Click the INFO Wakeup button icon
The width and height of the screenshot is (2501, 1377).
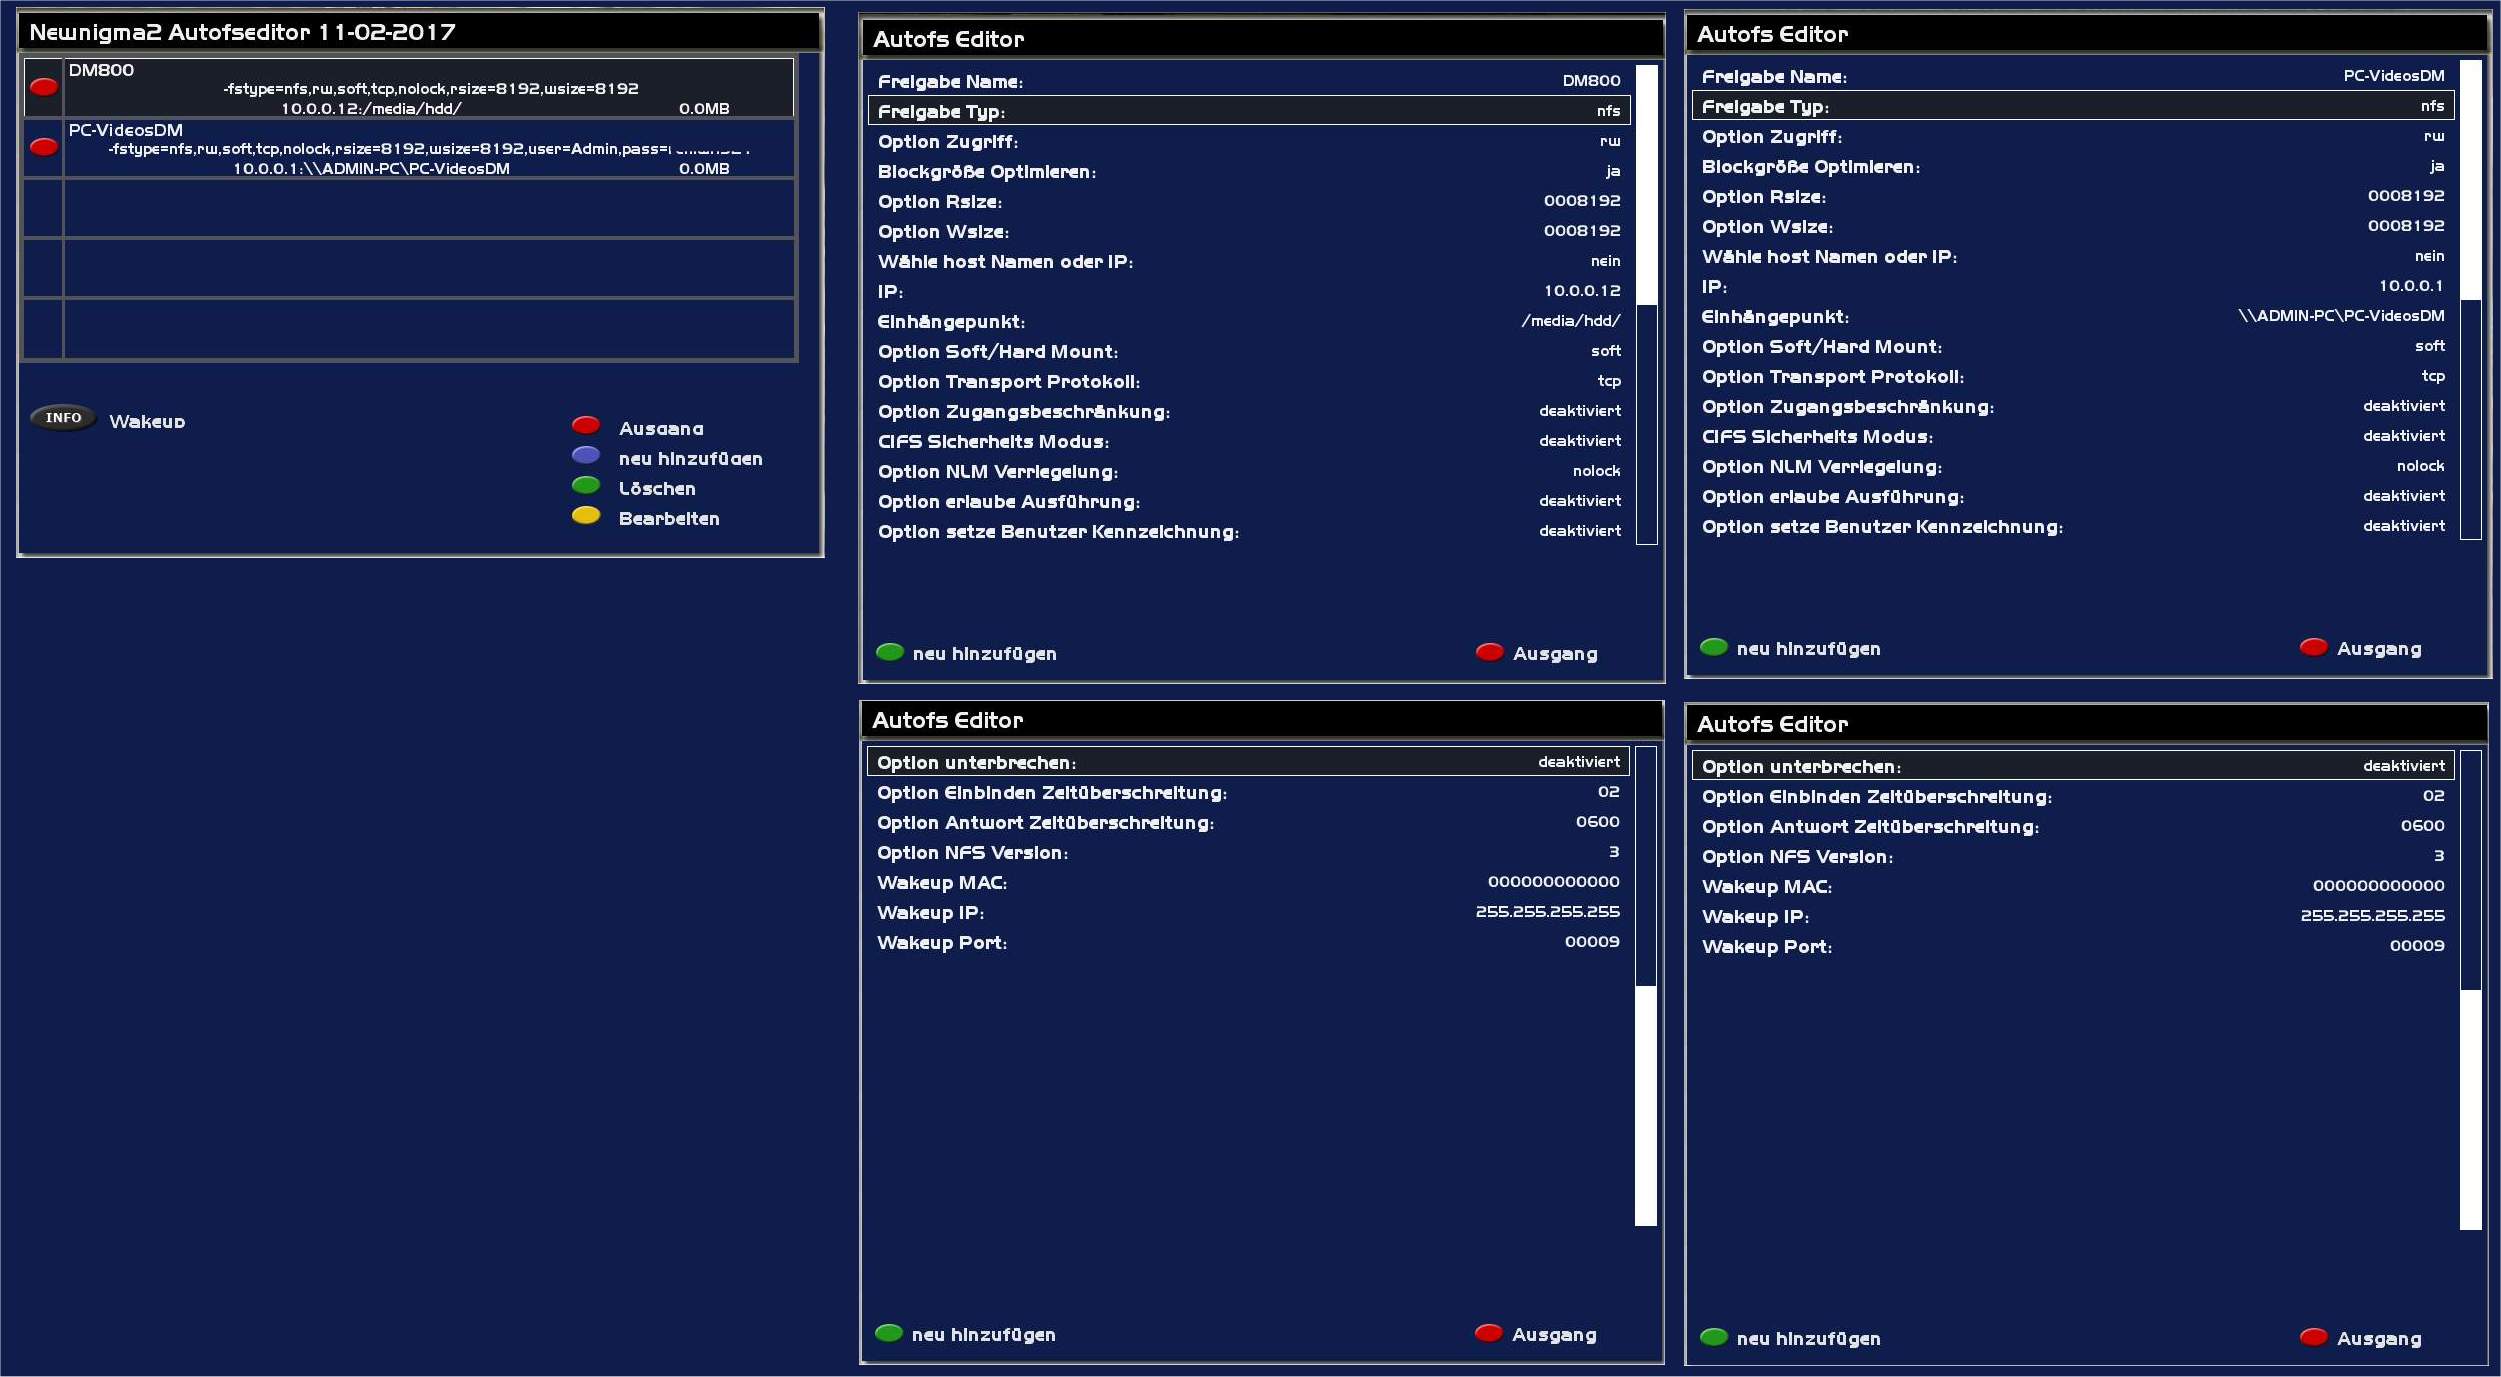click(x=63, y=418)
